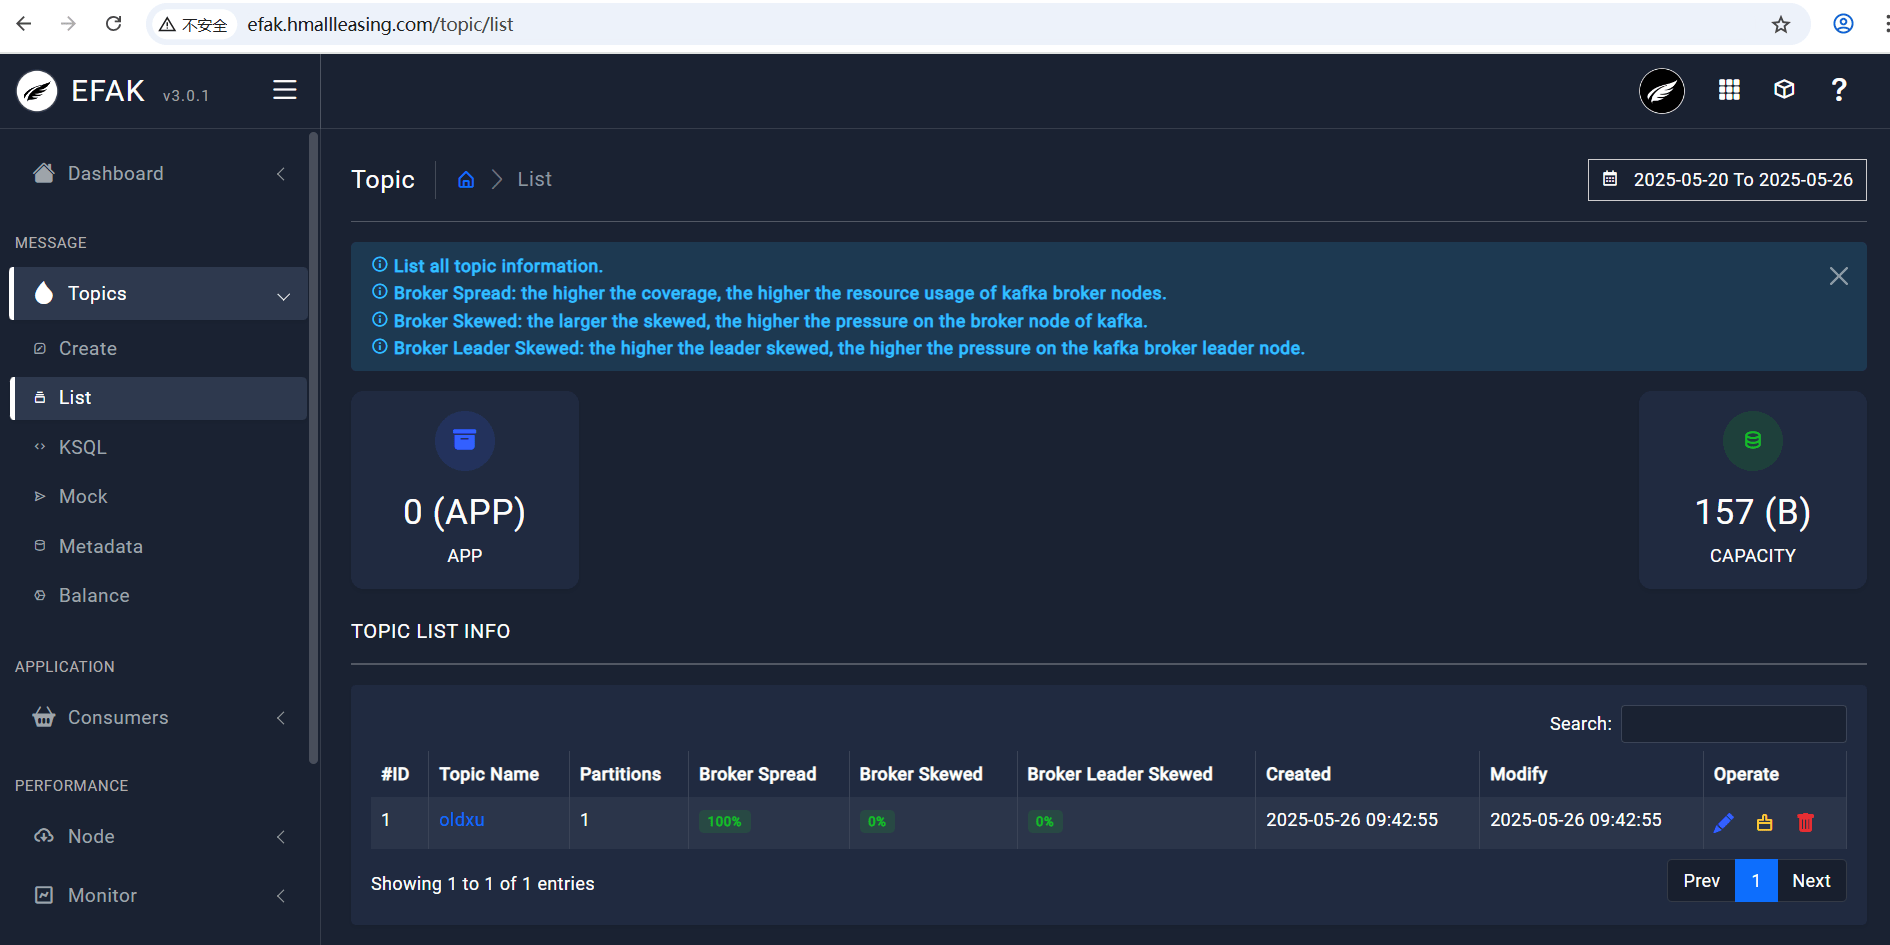1890x945 pixels.
Task: Open the oldxu topic link
Action: [462, 820]
